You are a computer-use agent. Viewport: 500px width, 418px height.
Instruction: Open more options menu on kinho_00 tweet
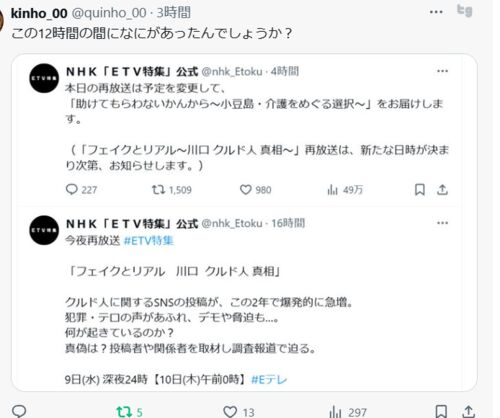coord(436,12)
